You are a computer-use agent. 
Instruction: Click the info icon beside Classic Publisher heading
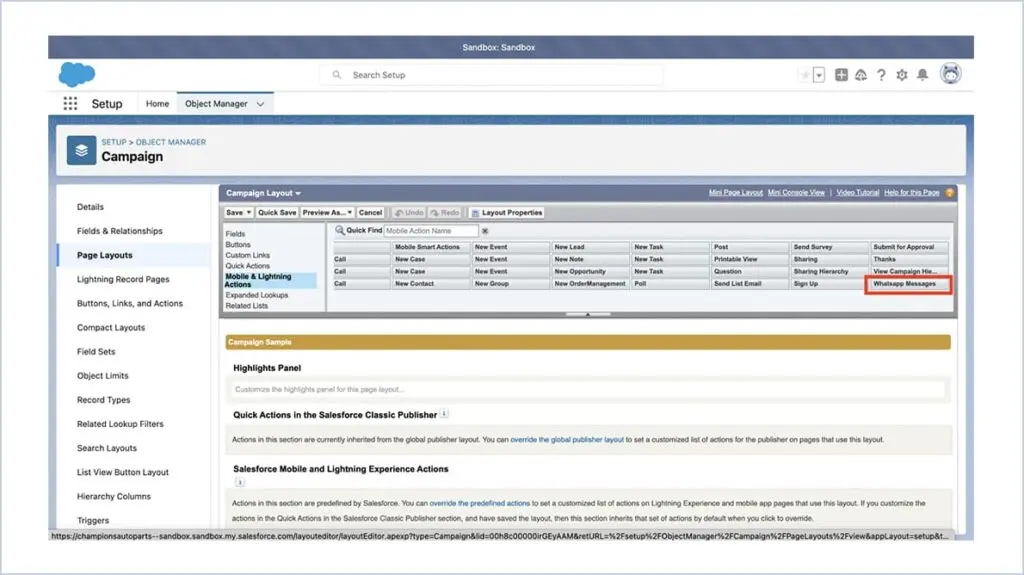coord(444,414)
